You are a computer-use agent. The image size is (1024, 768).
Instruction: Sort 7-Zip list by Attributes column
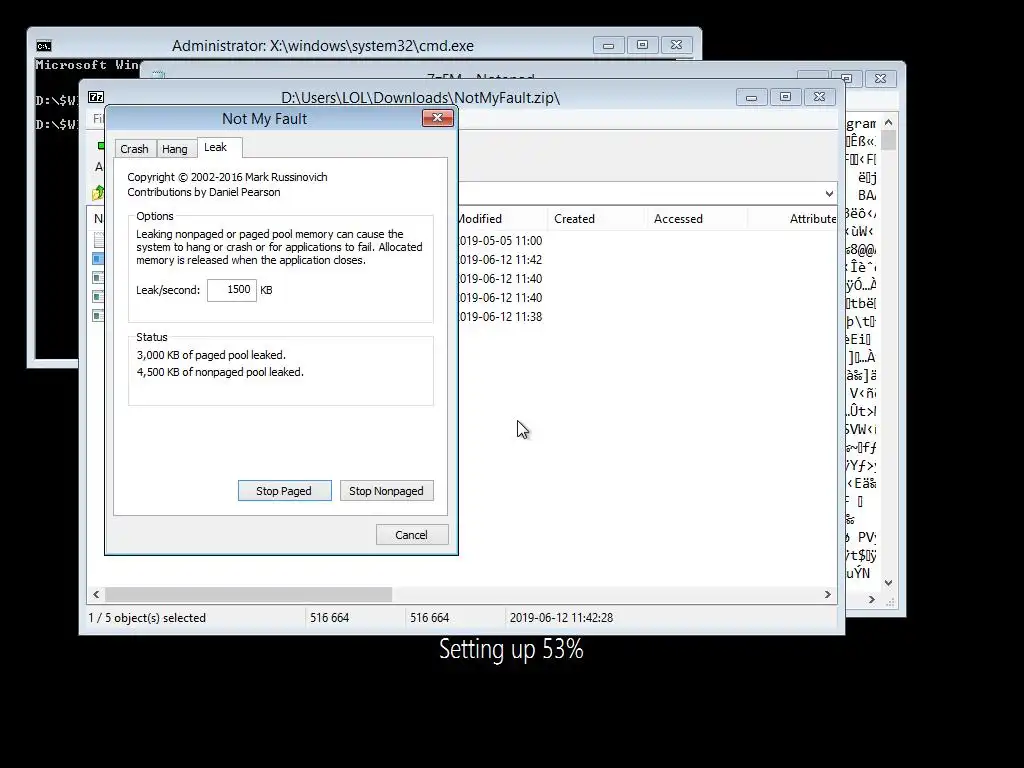[x=793, y=219]
